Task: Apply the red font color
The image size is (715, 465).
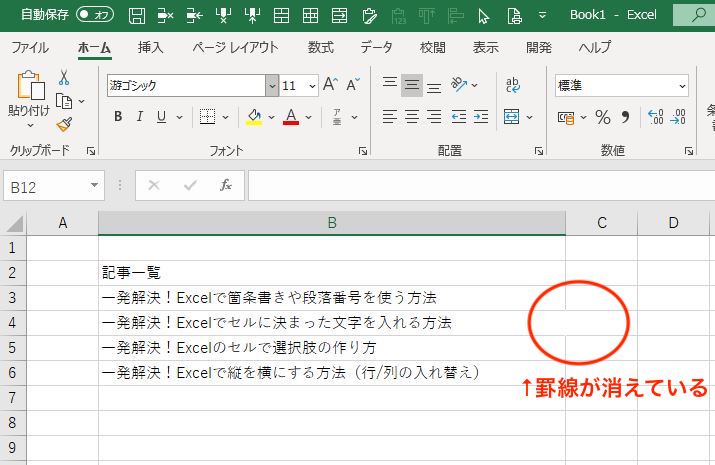Action: (x=291, y=117)
